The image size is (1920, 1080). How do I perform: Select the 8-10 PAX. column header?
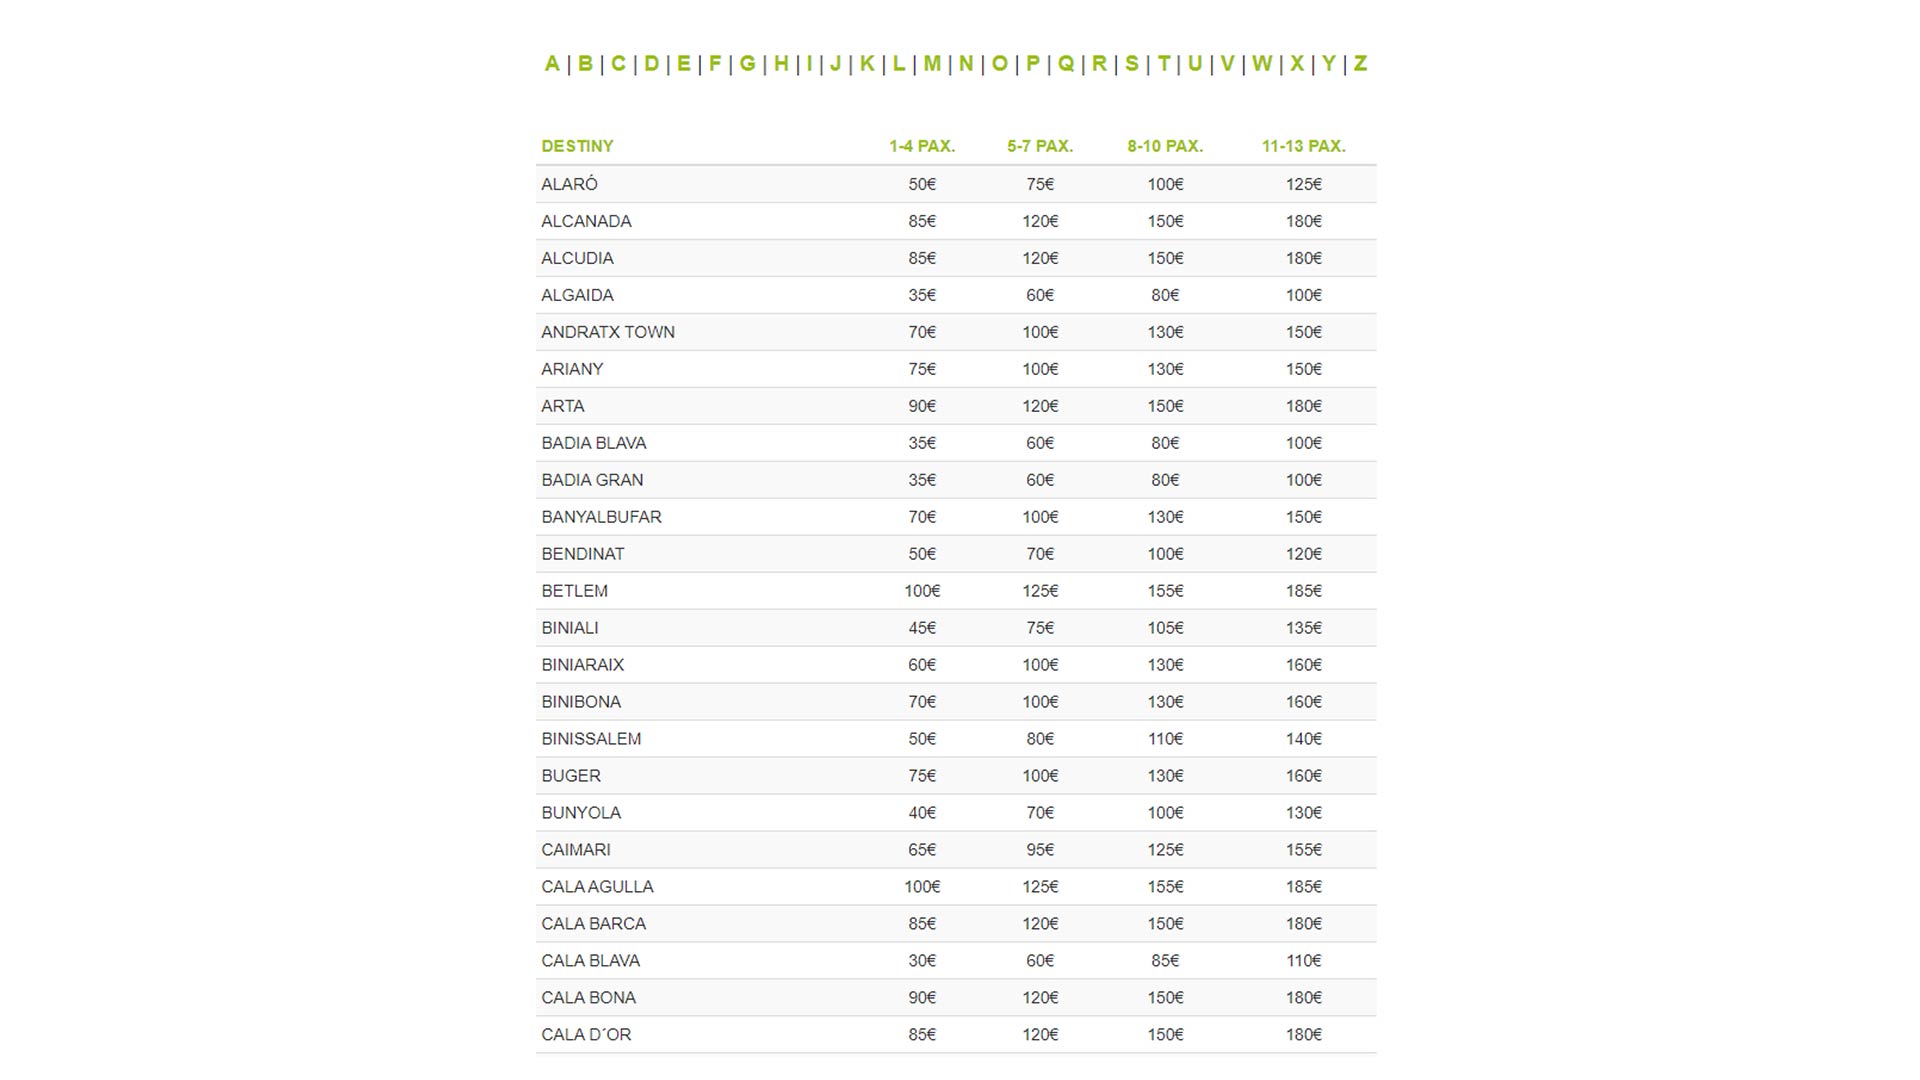click(1165, 146)
